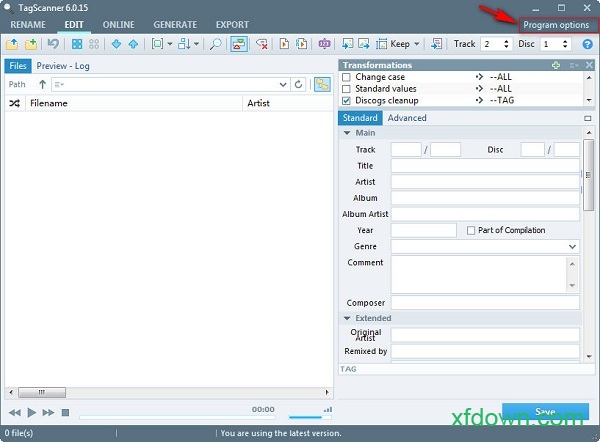600x442 pixels.
Task: Click the refresh icon beside Path field
Action: (x=298, y=85)
